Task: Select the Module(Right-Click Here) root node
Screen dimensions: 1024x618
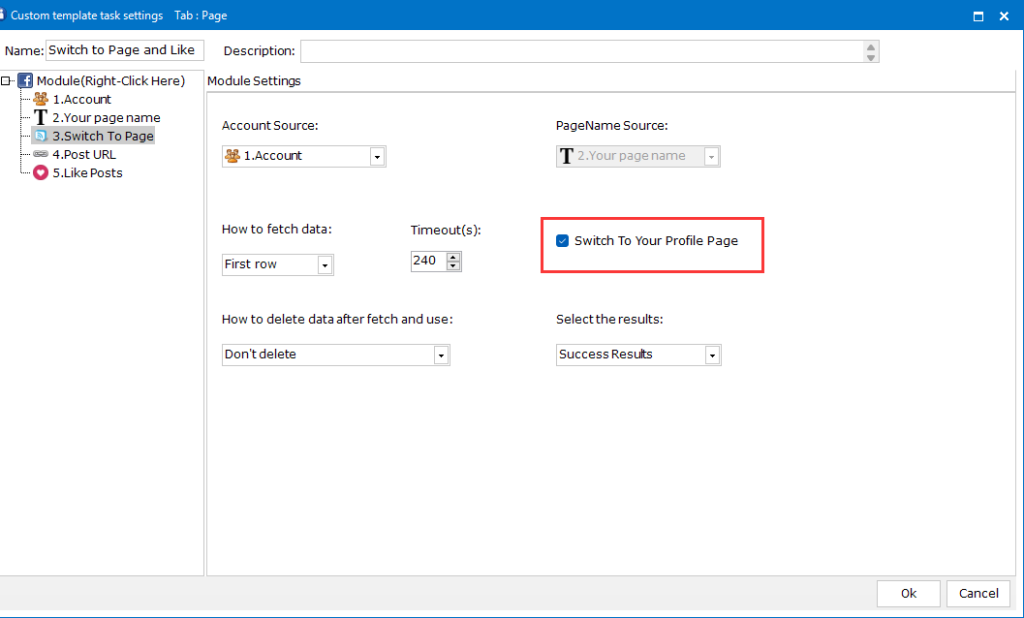Action: [111, 81]
